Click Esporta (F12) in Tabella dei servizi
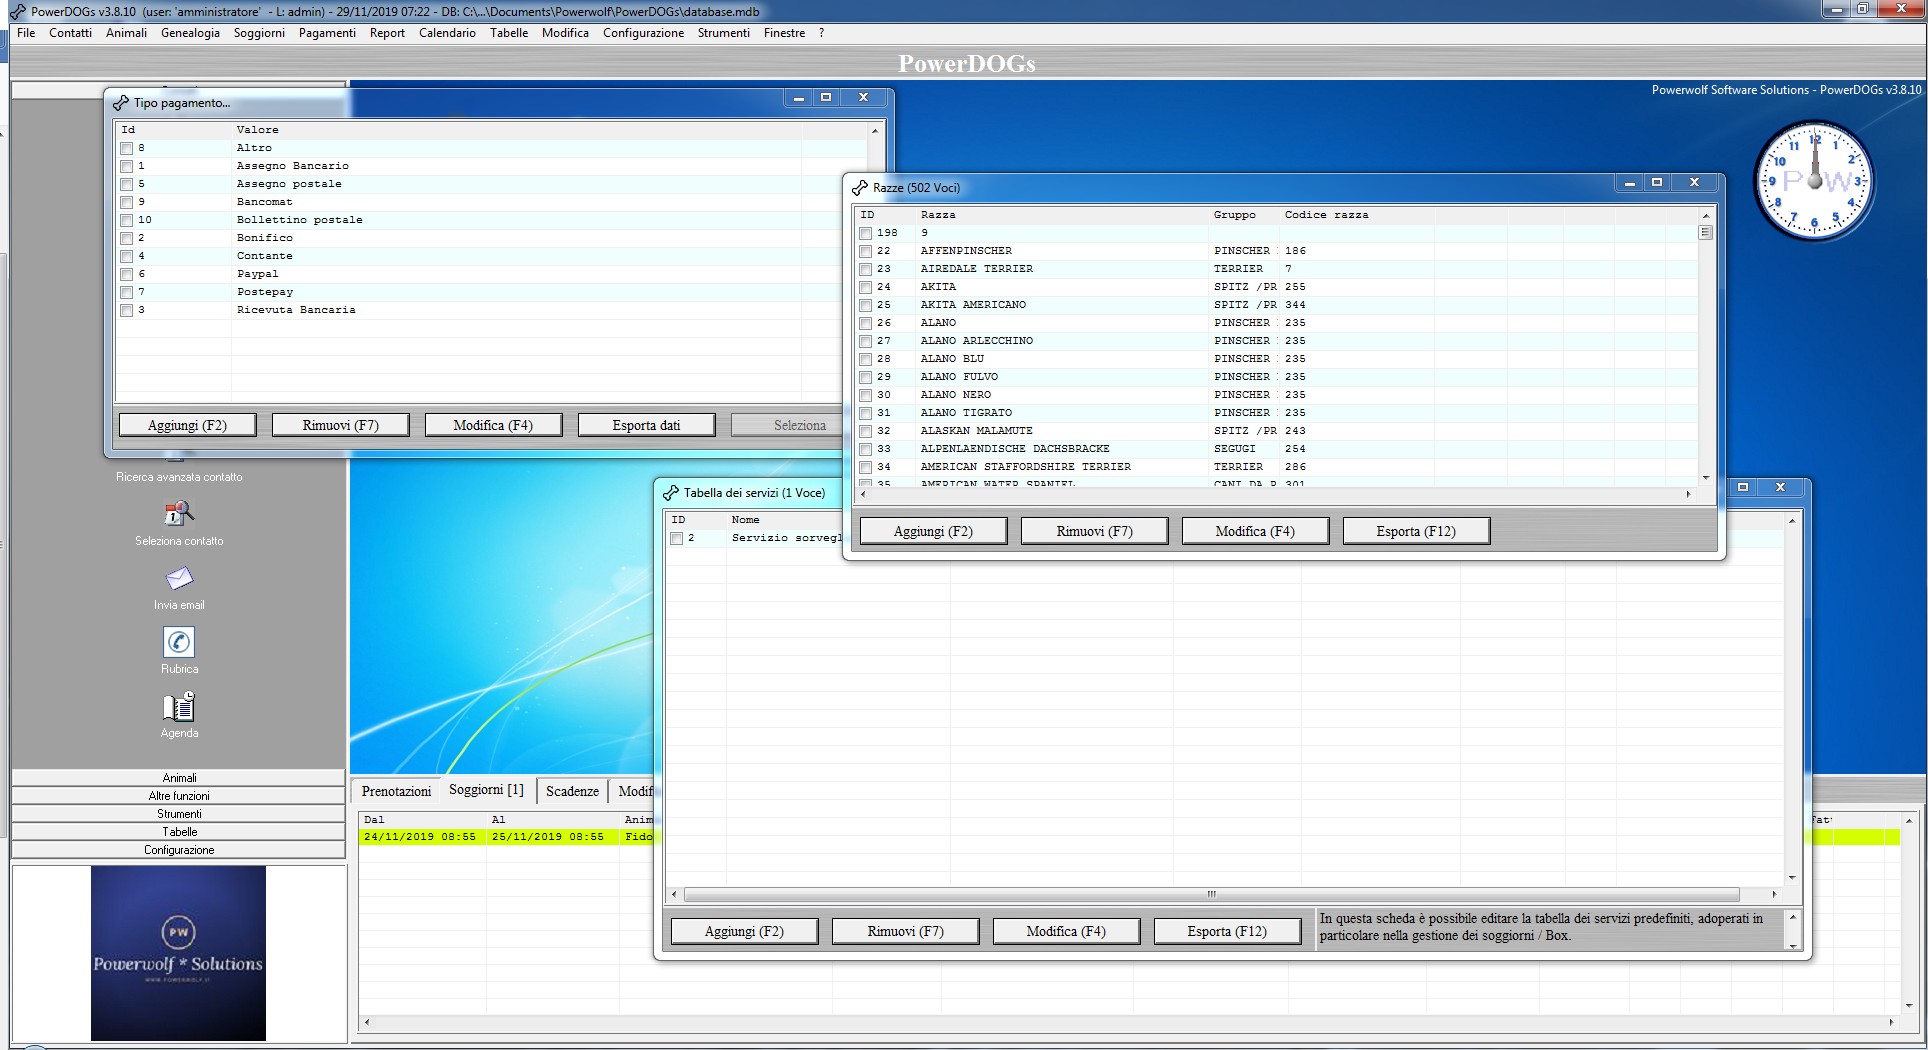 [x=1227, y=931]
